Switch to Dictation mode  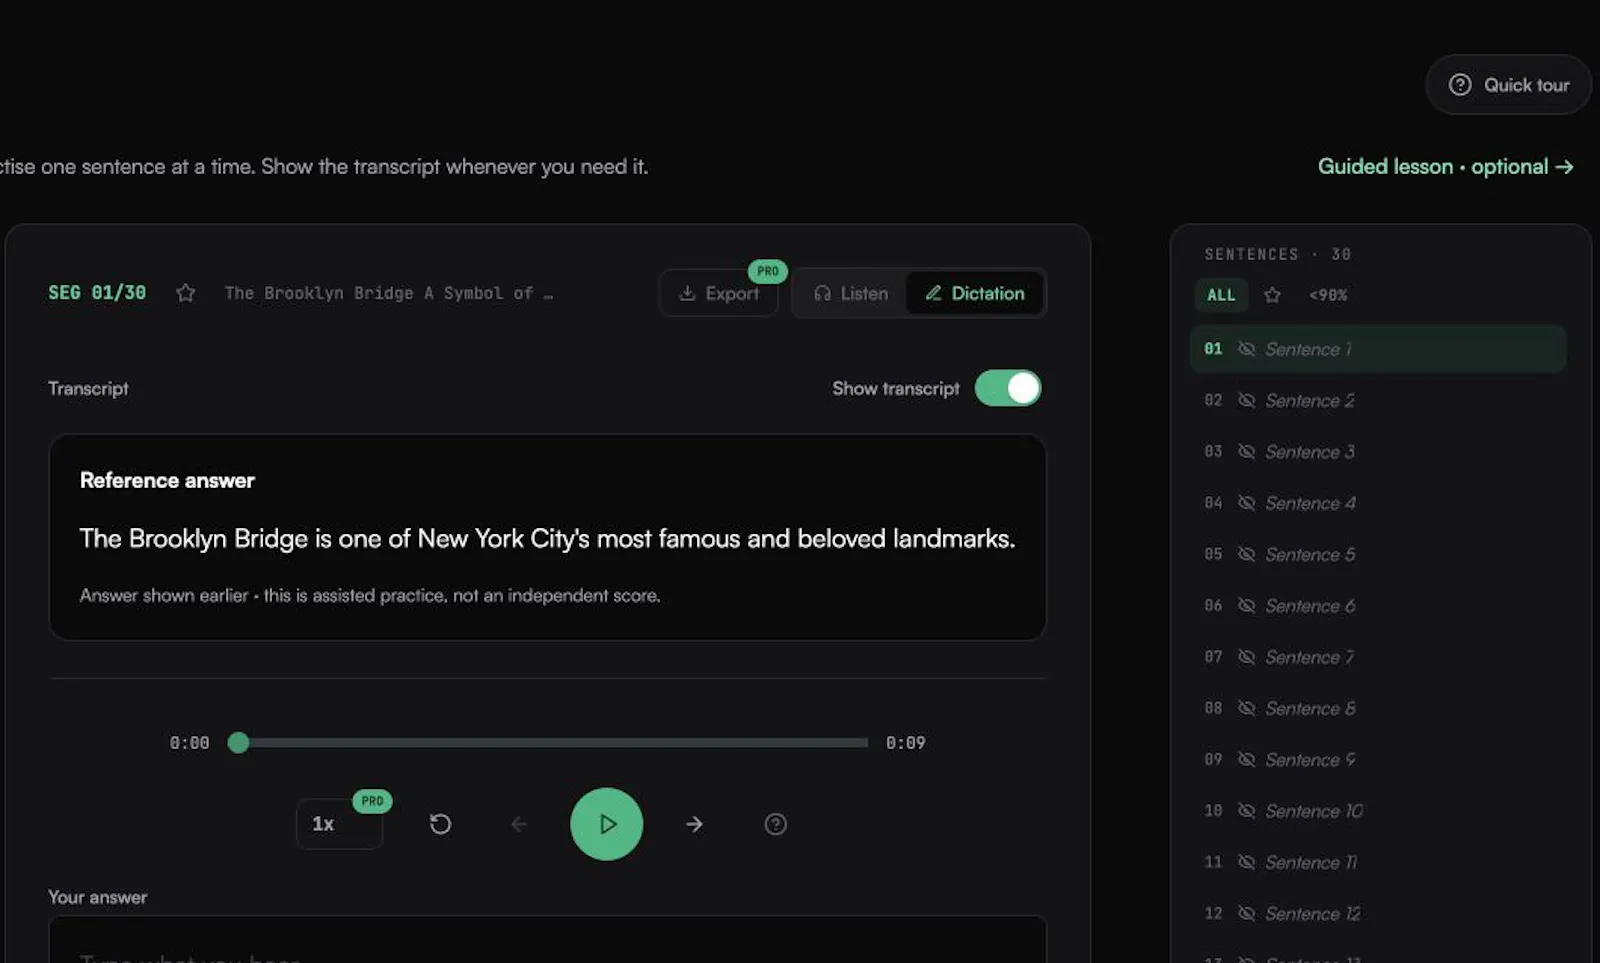(975, 293)
